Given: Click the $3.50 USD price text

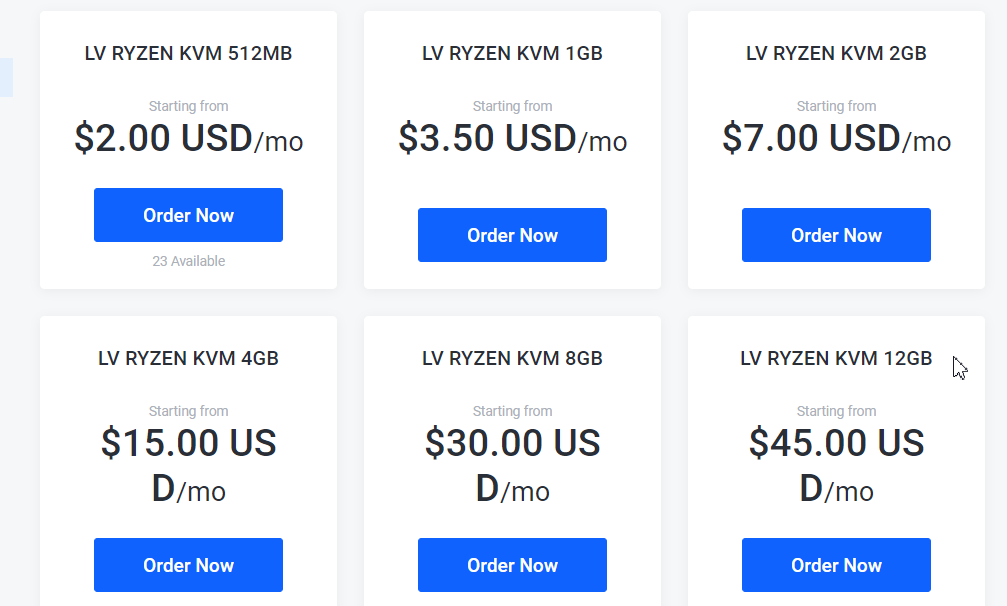Looking at the screenshot, I should click(512, 139).
